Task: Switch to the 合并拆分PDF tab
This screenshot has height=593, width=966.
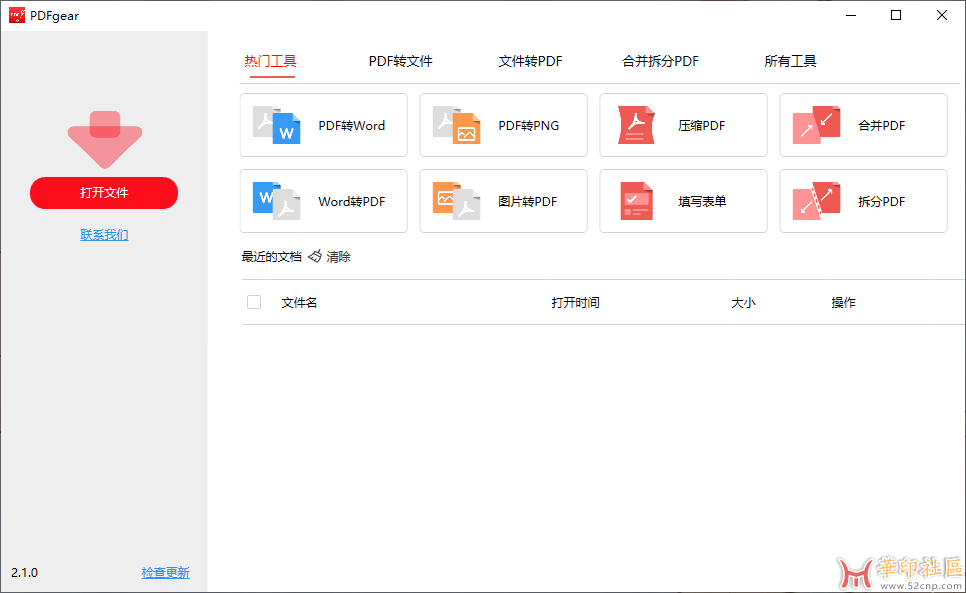Action: [660, 61]
